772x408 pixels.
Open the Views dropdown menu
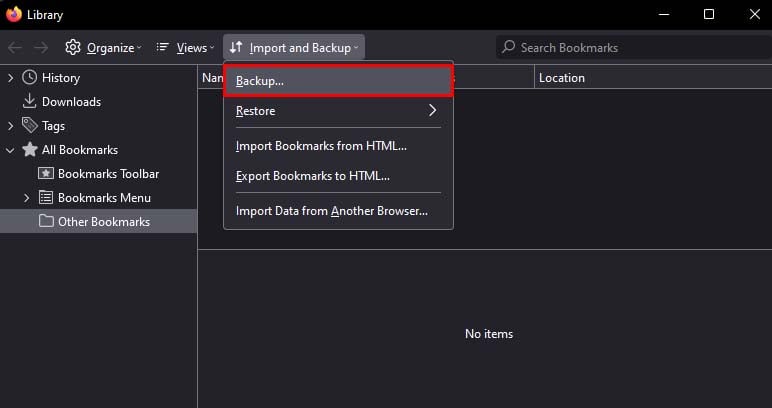point(185,47)
